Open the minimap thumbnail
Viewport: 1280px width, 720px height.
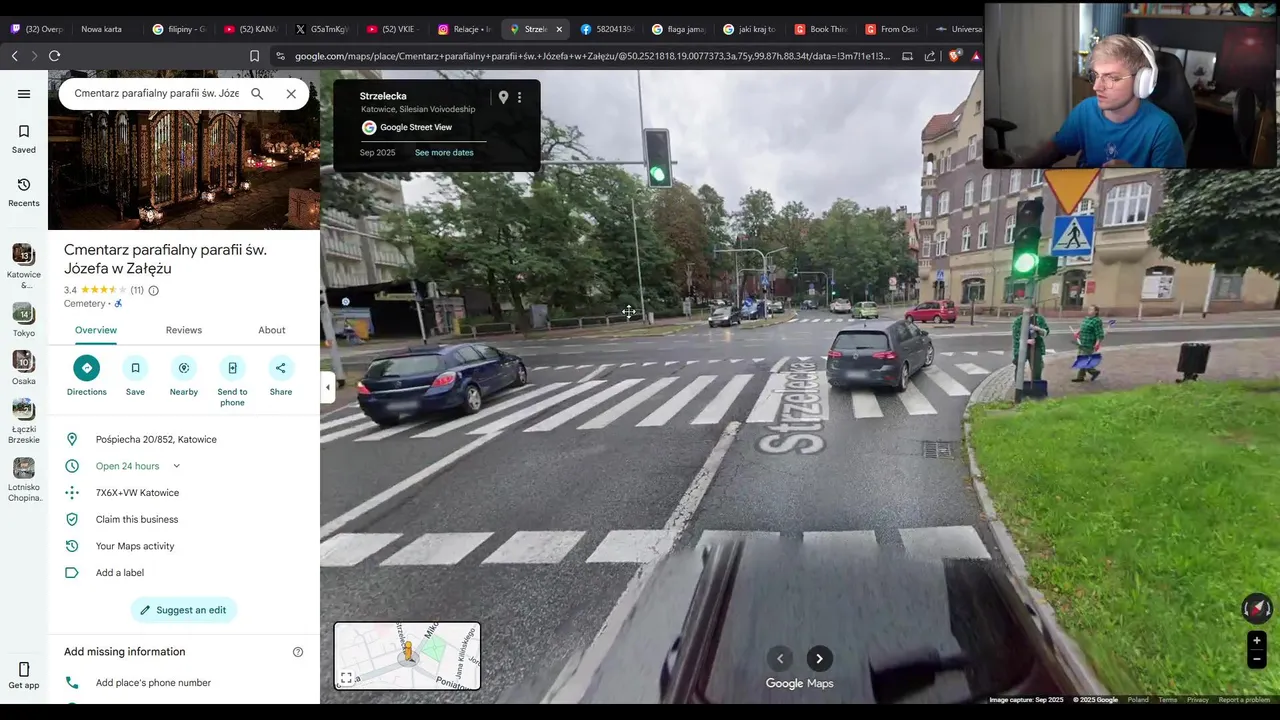pos(407,656)
